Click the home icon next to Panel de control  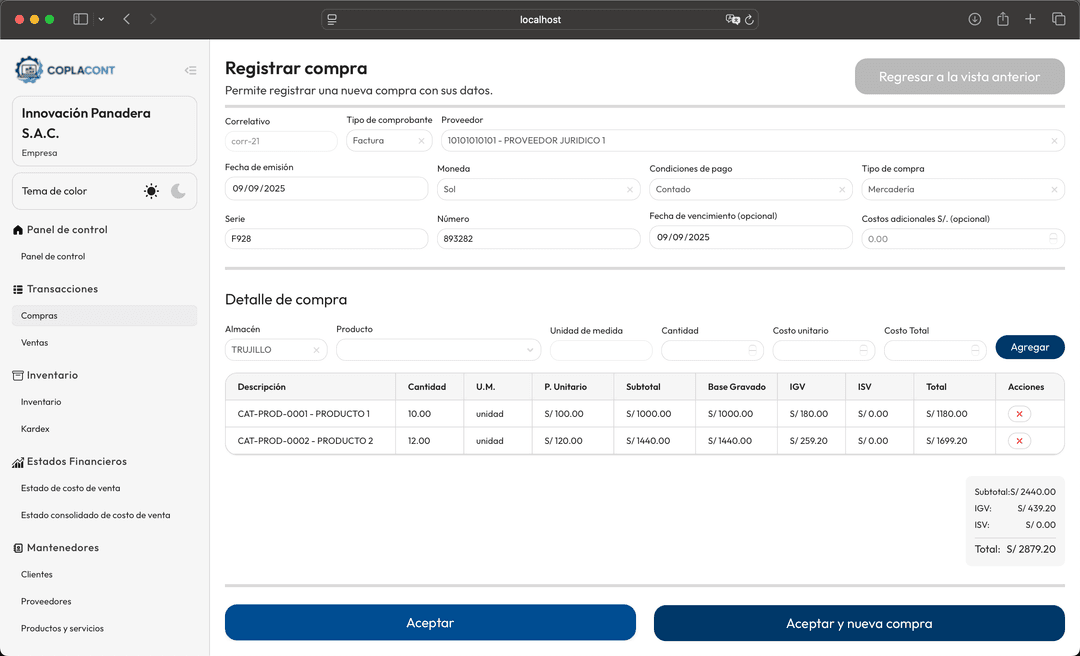click(17, 229)
